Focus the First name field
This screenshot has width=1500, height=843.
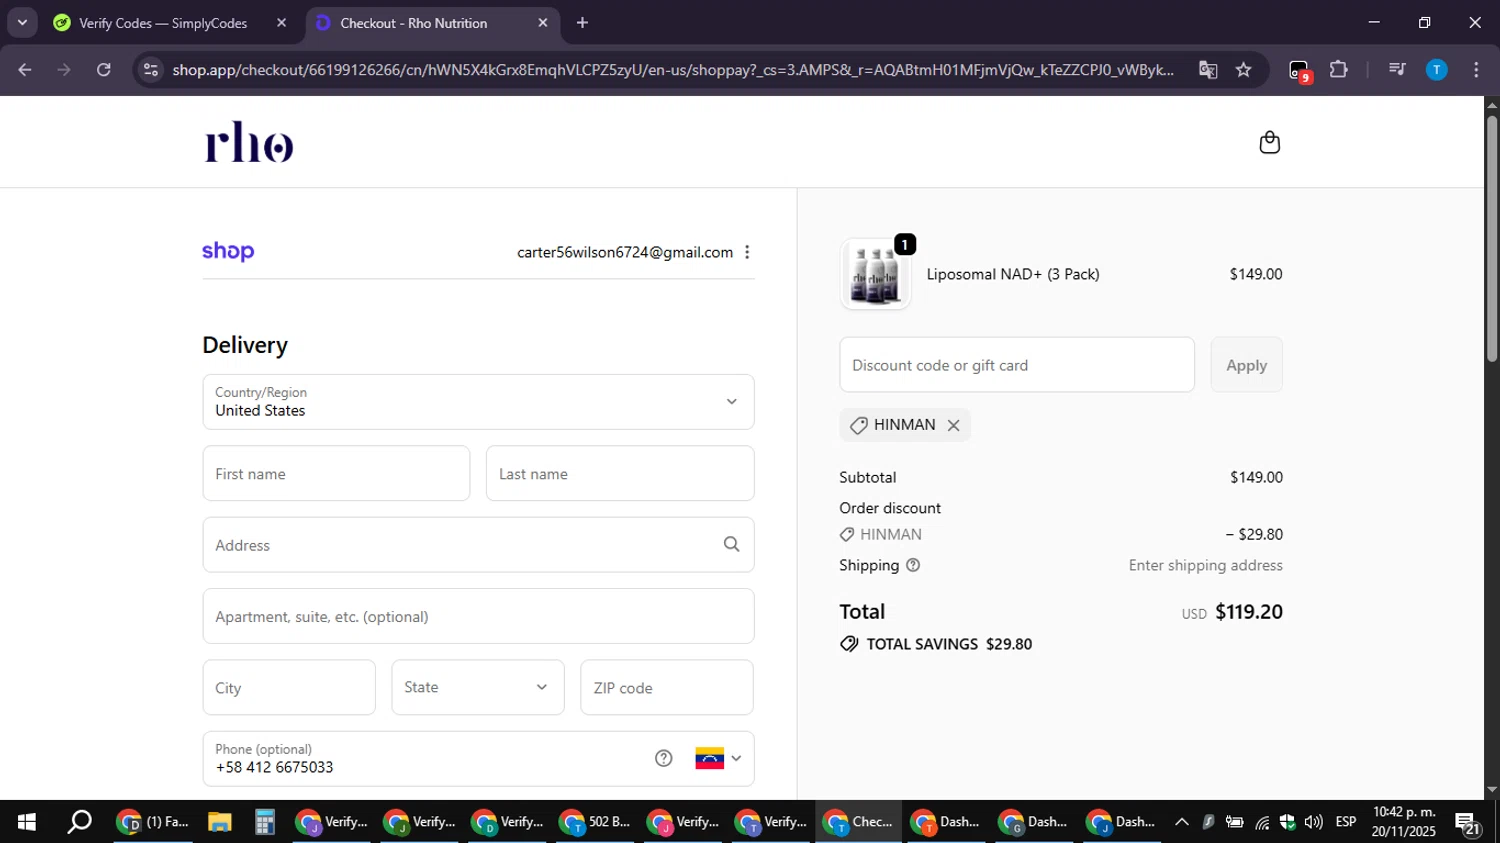[336, 473]
